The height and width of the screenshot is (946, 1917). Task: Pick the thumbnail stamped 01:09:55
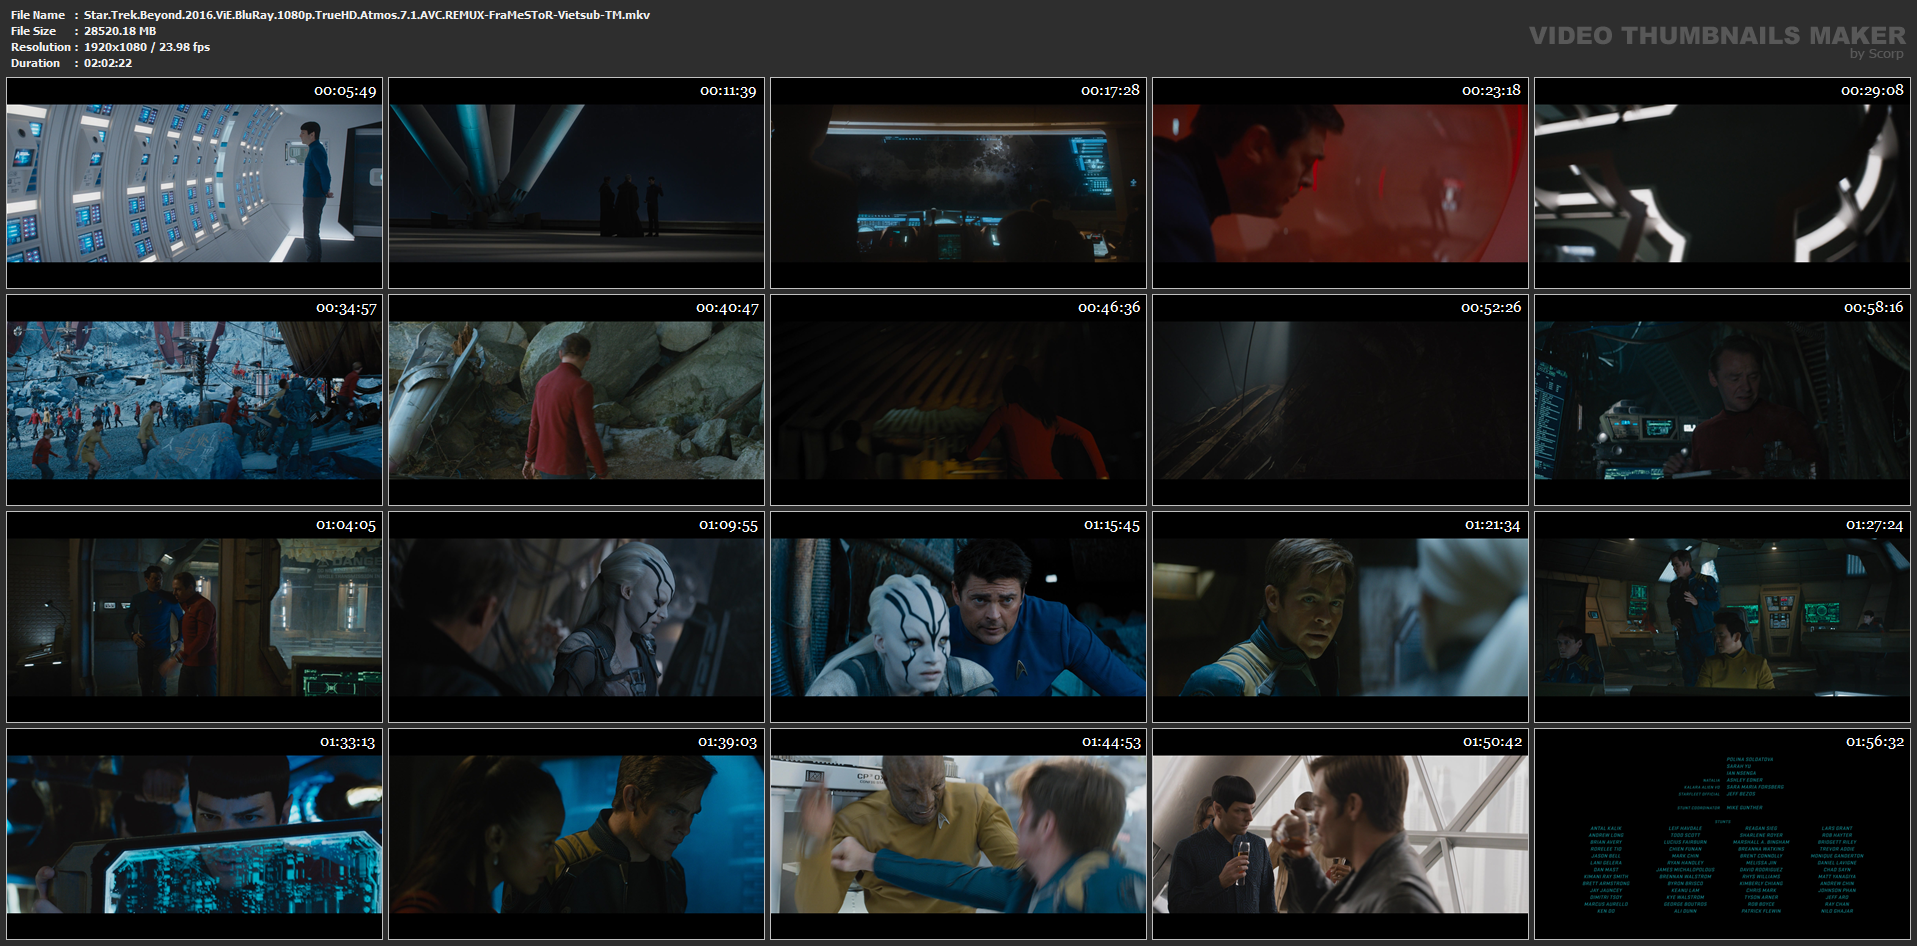(x=576, y=617)
